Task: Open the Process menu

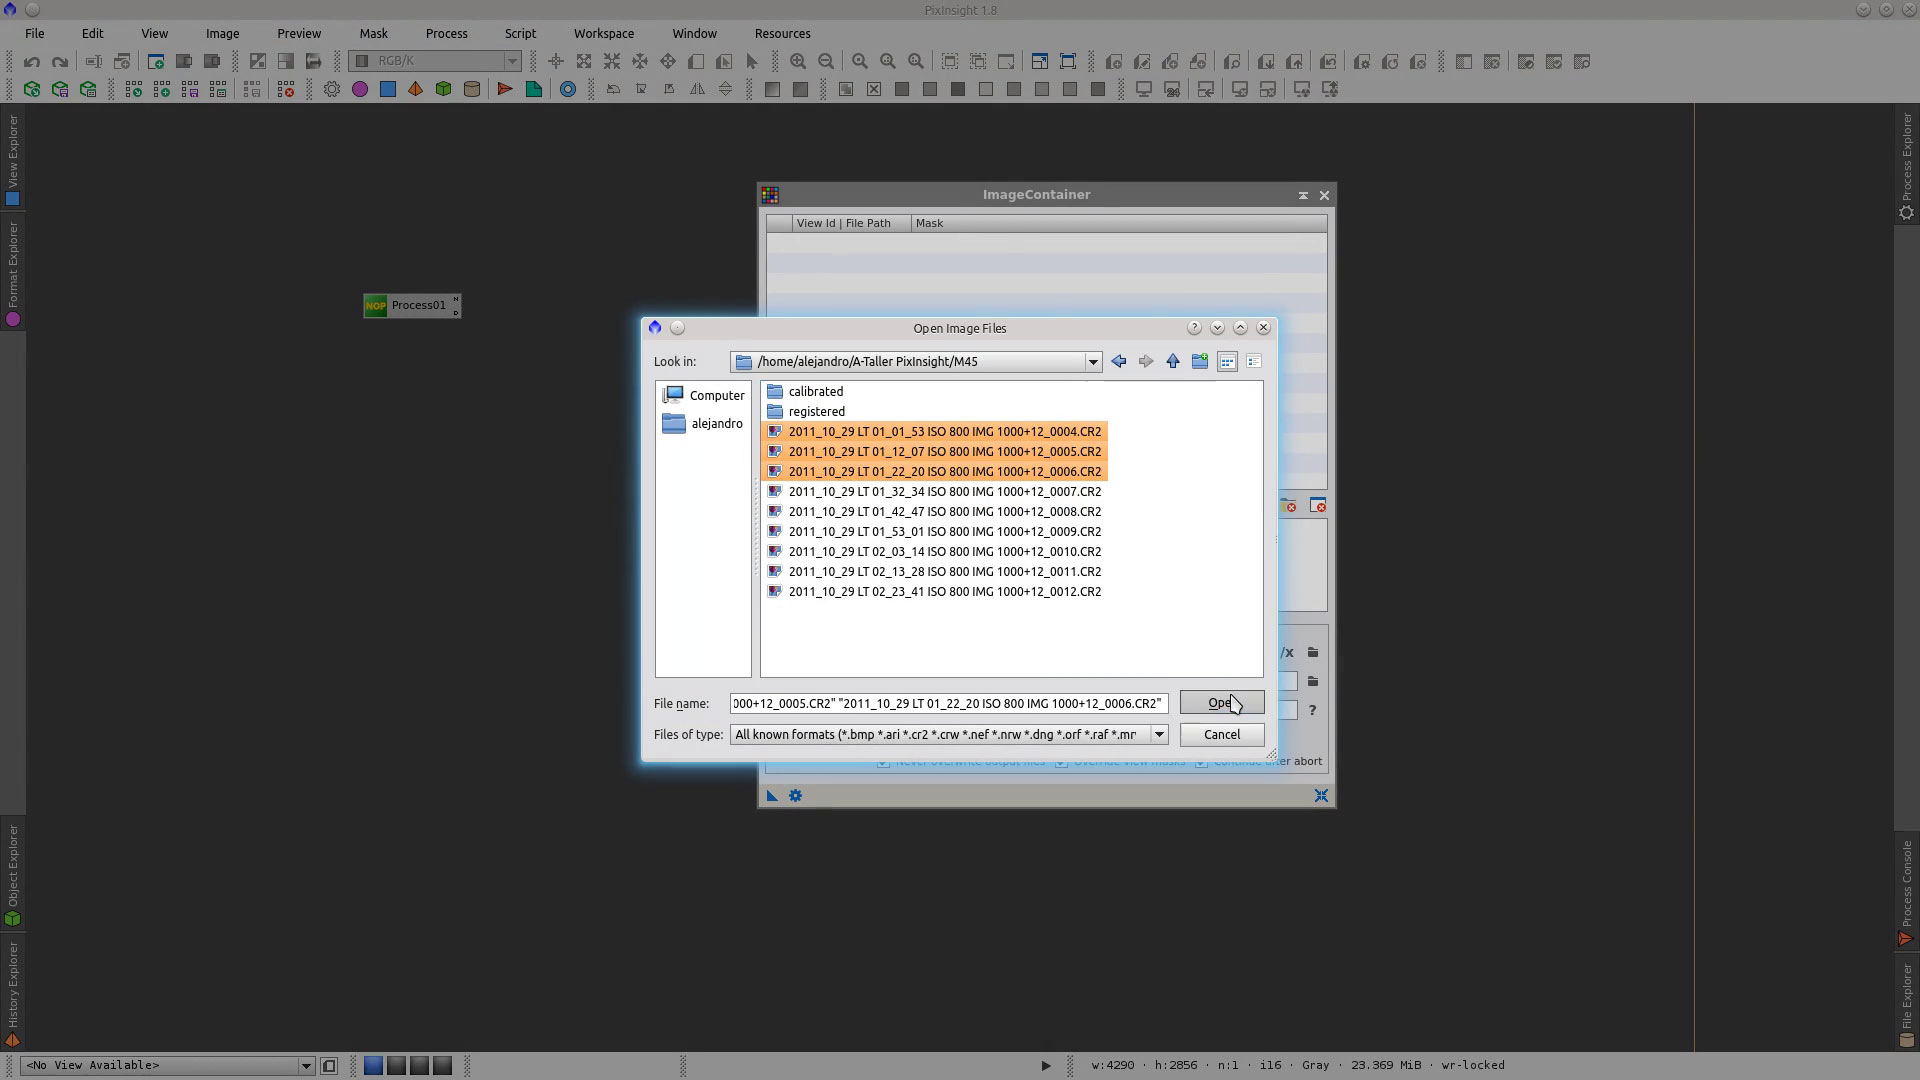Action: pos(446,33)
